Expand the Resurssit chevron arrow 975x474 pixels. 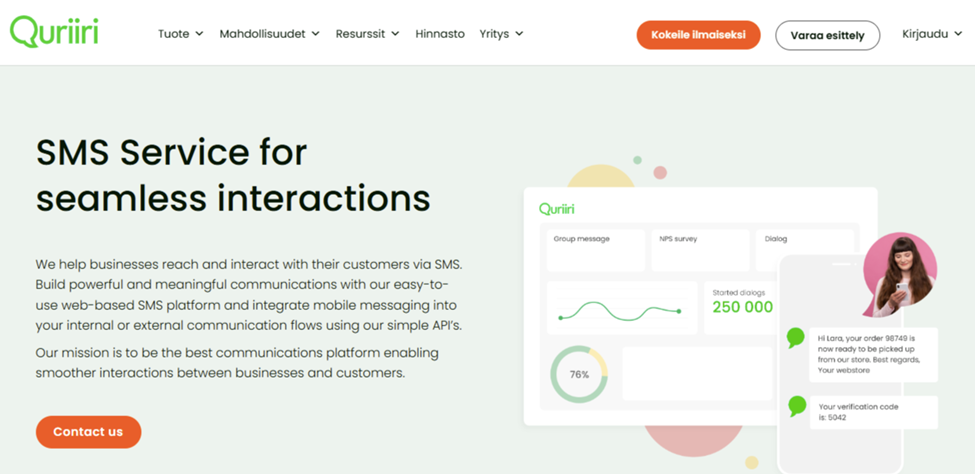(x=395, y=34)
